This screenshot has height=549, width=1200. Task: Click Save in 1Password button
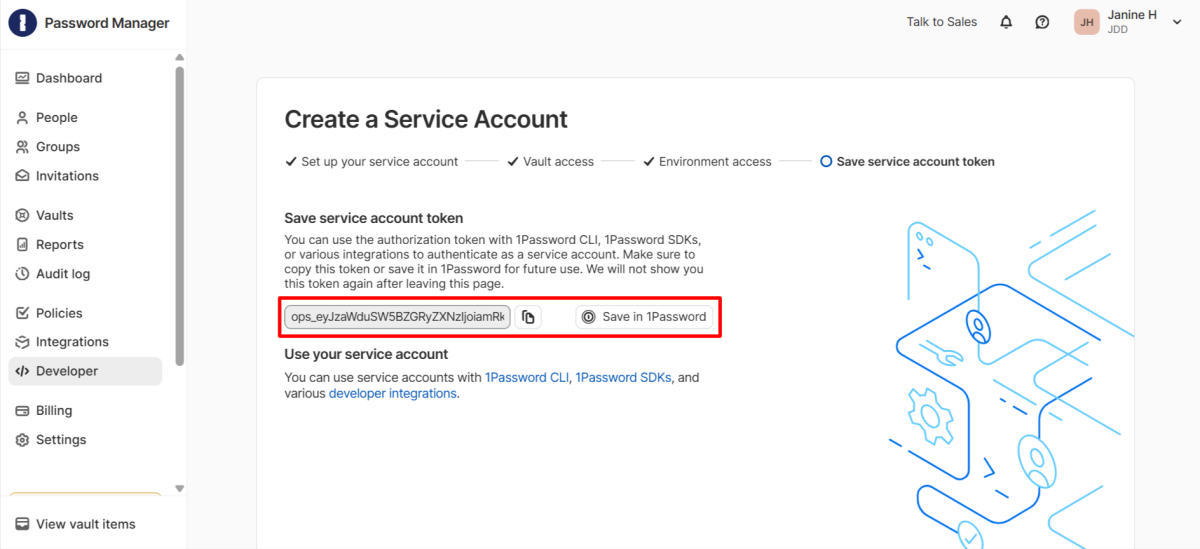tap(644, 317)
